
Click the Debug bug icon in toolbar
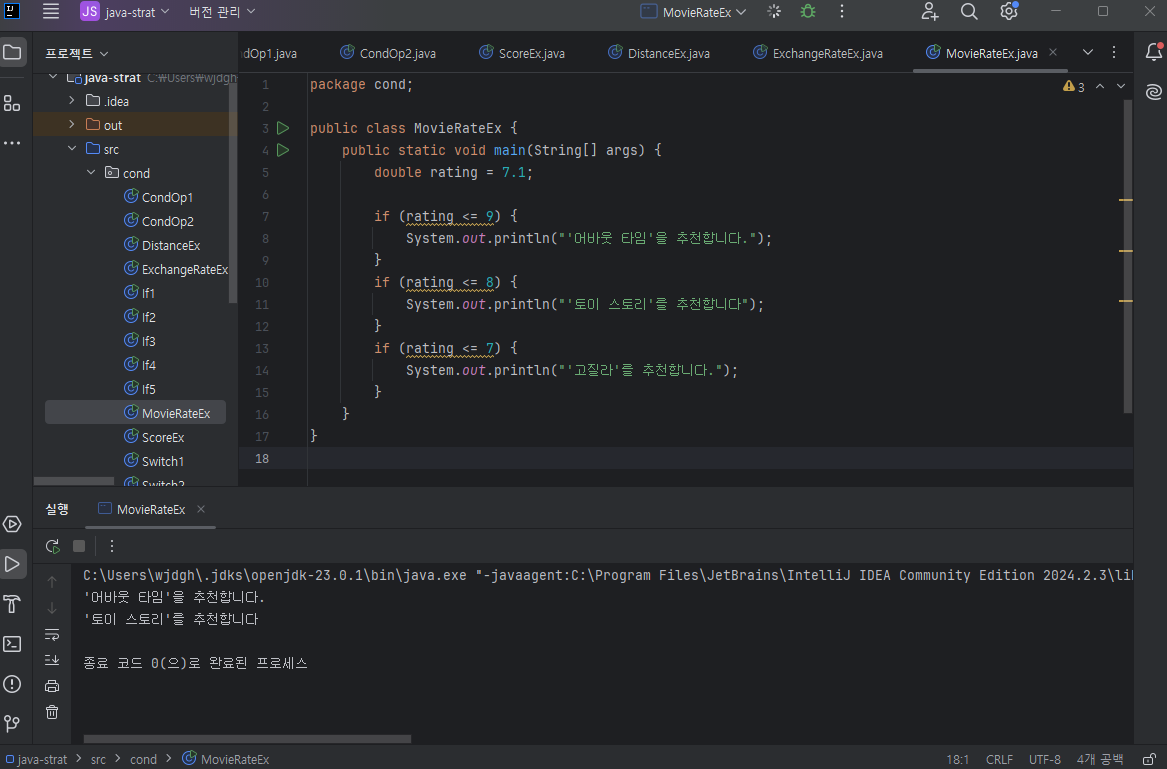click(x=808, y=12)
